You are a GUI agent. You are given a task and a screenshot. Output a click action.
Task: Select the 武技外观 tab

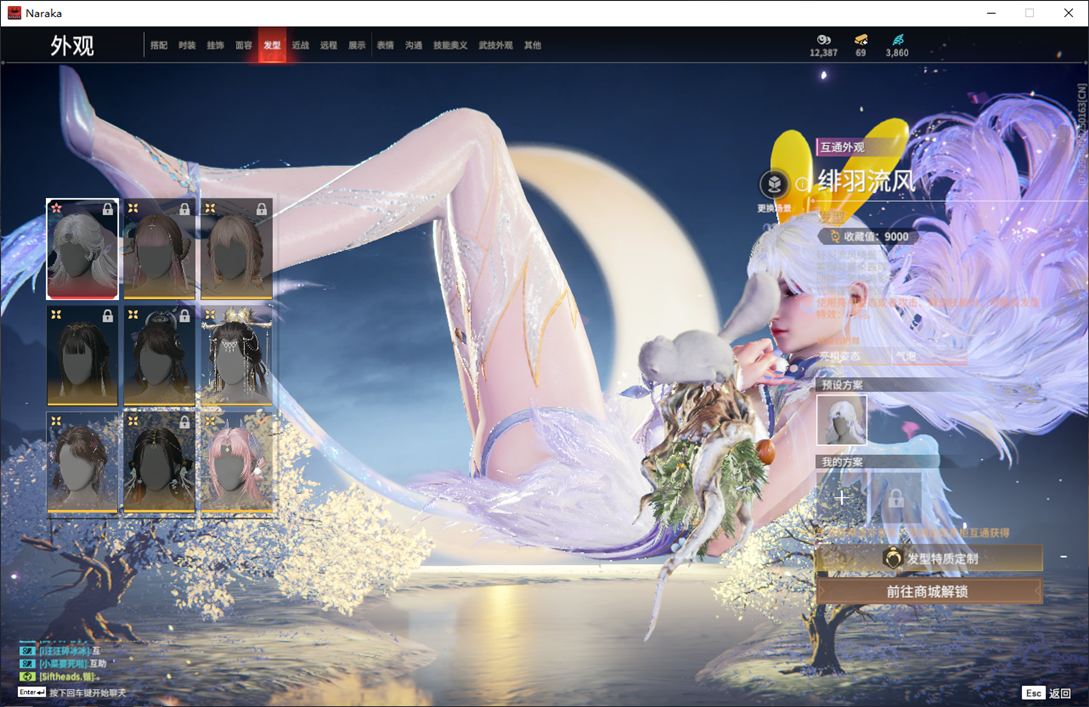coord(495,46)
